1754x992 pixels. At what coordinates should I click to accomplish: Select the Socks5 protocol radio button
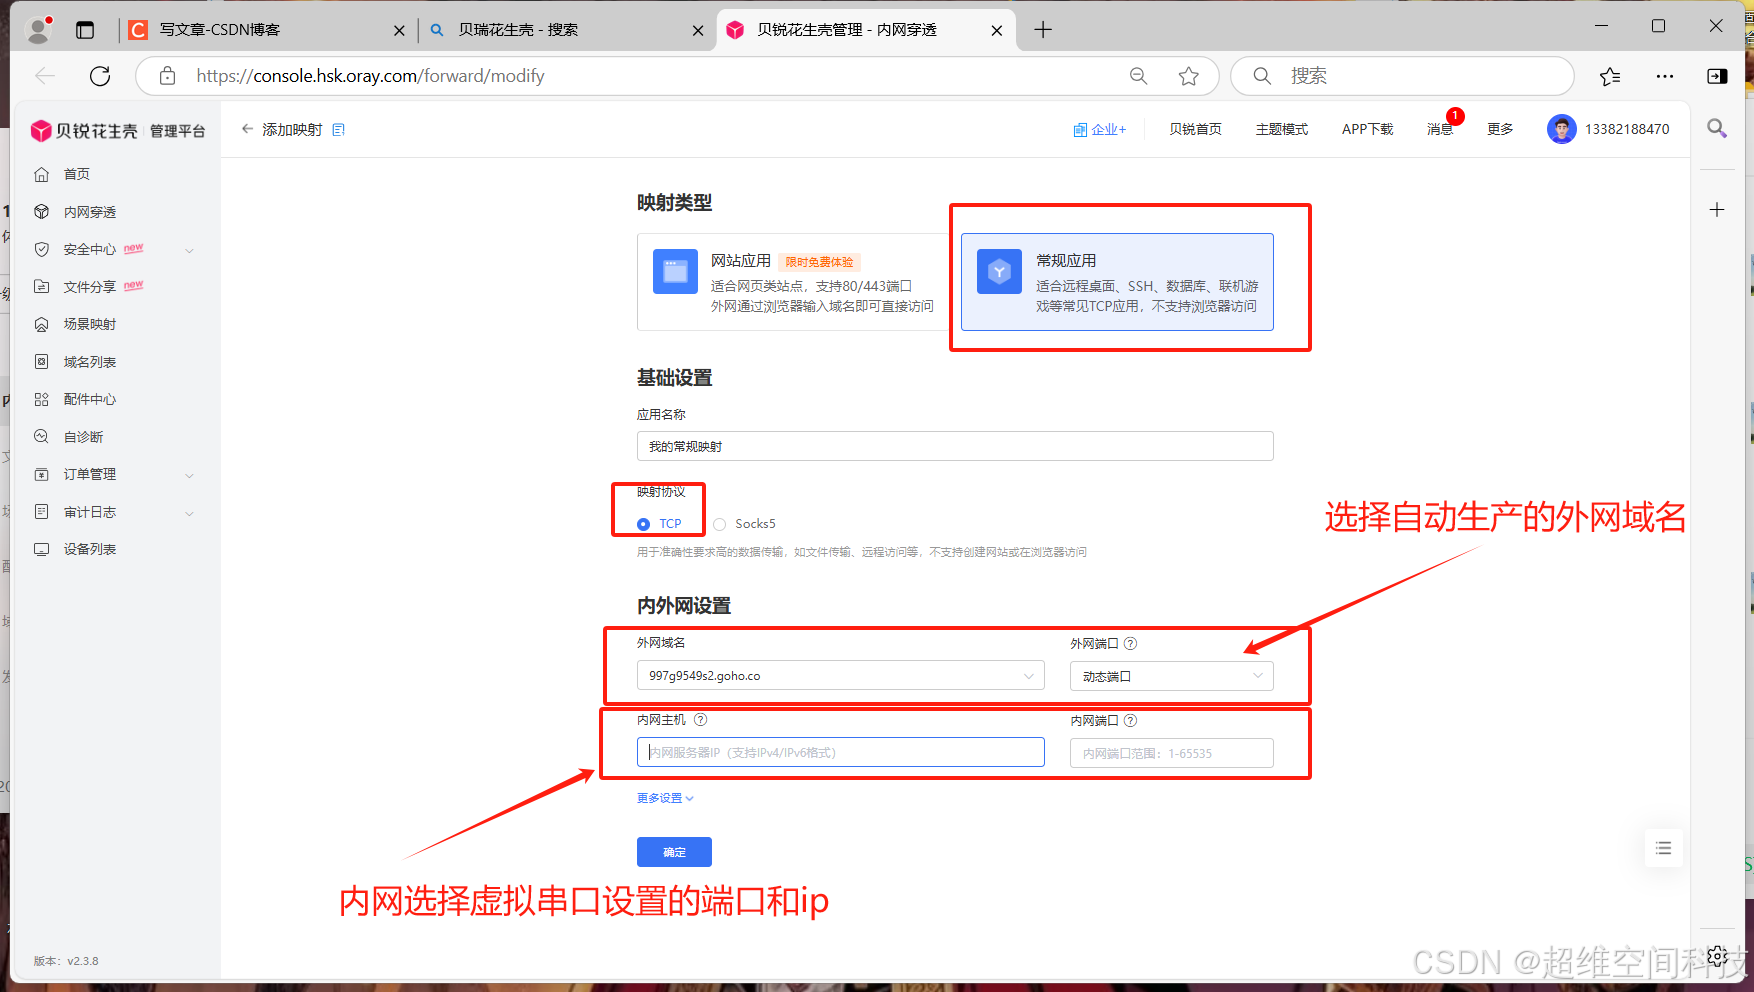[719, 524]
